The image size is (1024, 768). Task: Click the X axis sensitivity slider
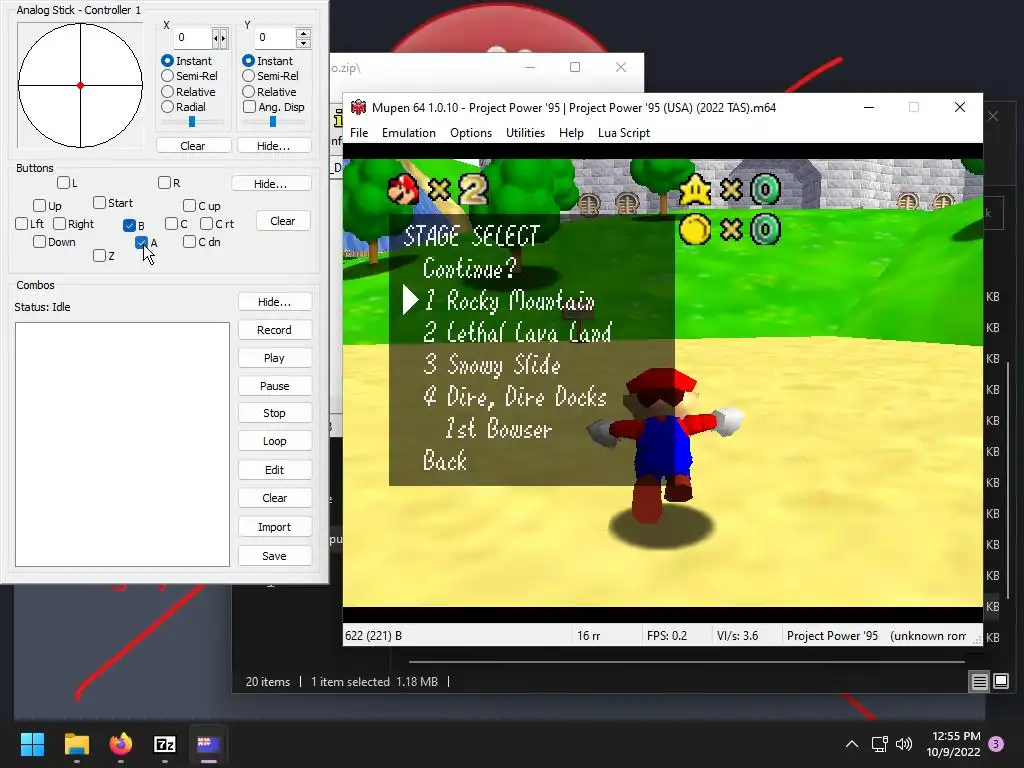[192, 121]
